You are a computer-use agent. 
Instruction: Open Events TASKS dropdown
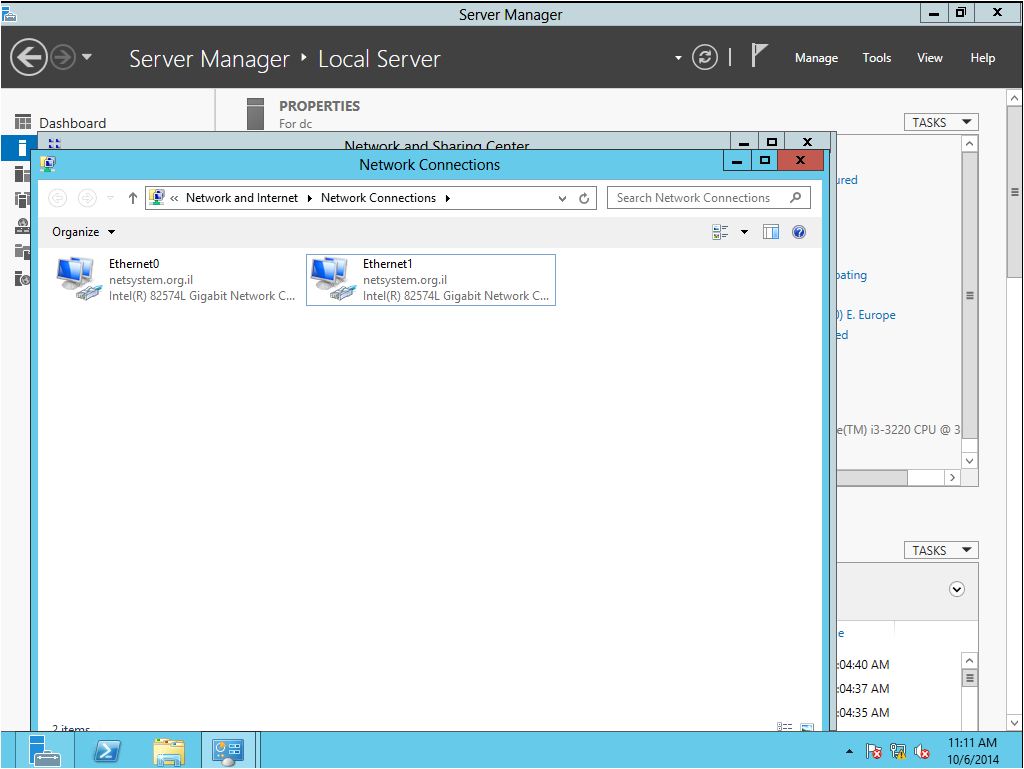(941, 550)
